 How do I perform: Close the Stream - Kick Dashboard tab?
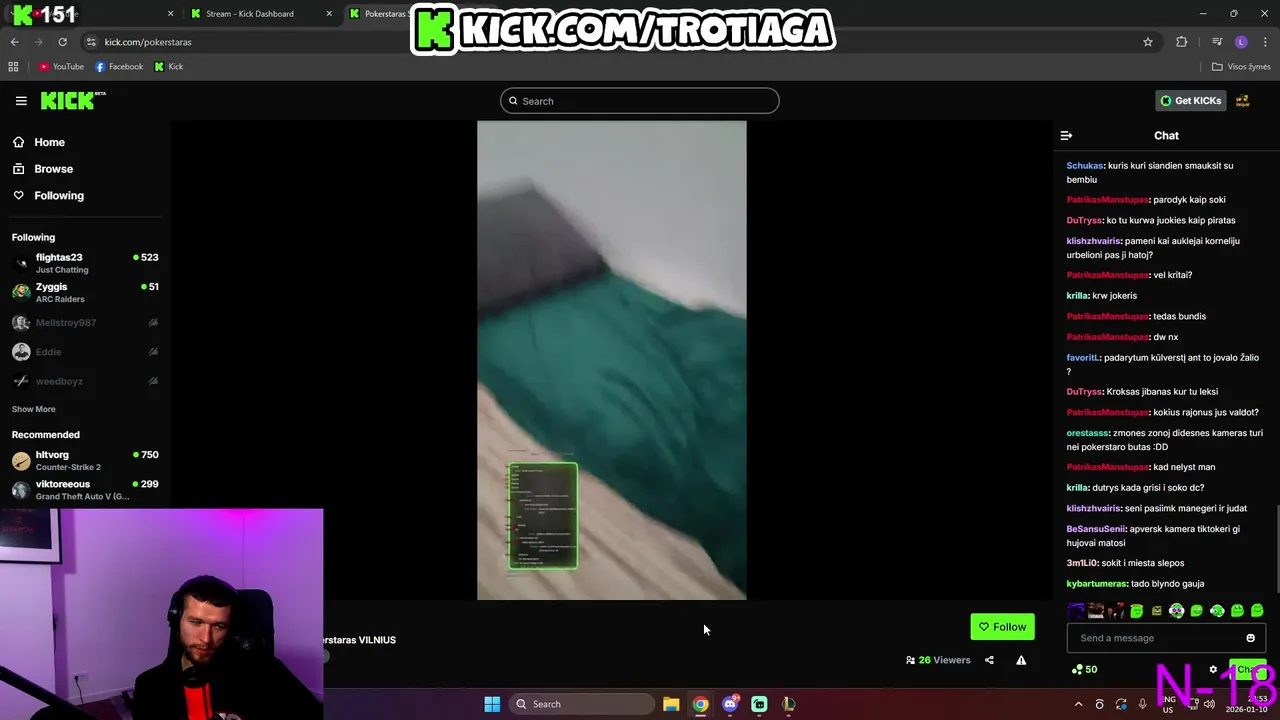(330, 14)
